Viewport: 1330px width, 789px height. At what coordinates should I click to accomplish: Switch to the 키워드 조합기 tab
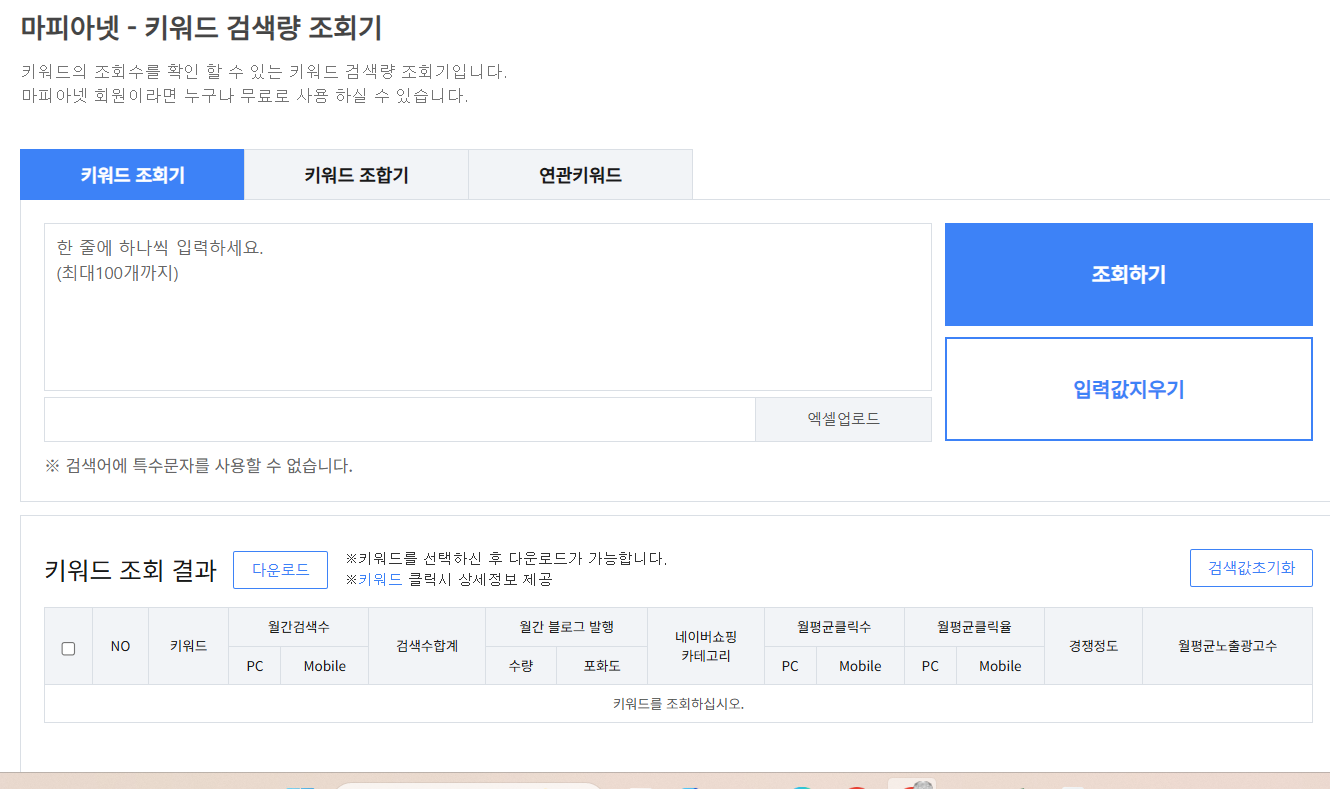[x=355, y=174]
